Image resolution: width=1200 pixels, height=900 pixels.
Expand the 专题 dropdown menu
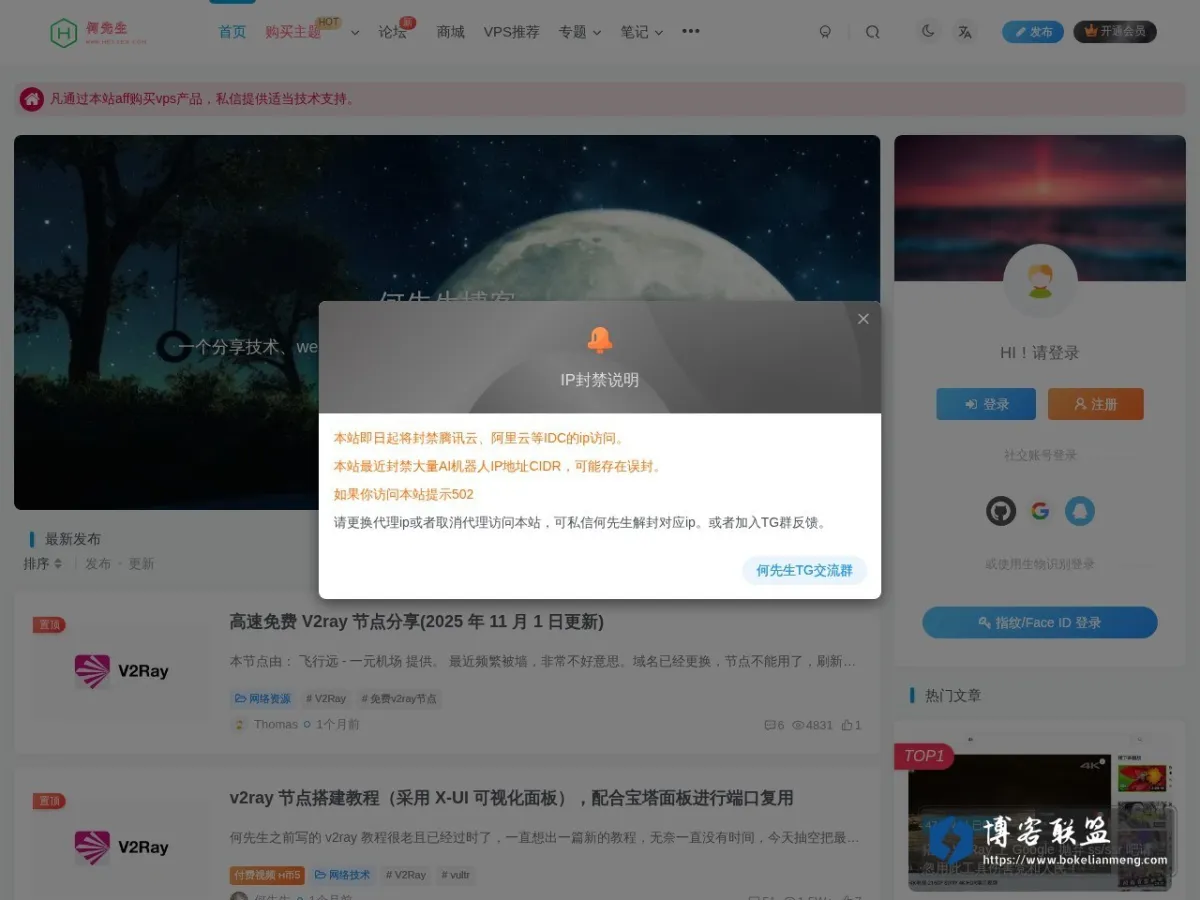(580, 32)
